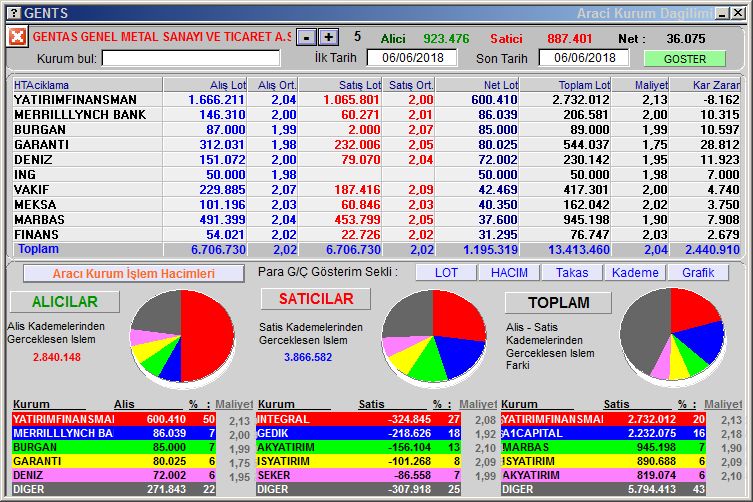Click green MARBAS total row

(603, 447)
